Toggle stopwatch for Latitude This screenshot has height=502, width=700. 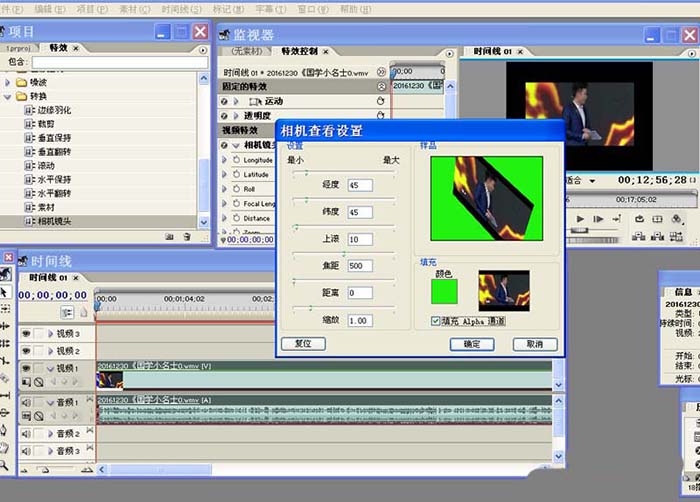tap(236, 174)
